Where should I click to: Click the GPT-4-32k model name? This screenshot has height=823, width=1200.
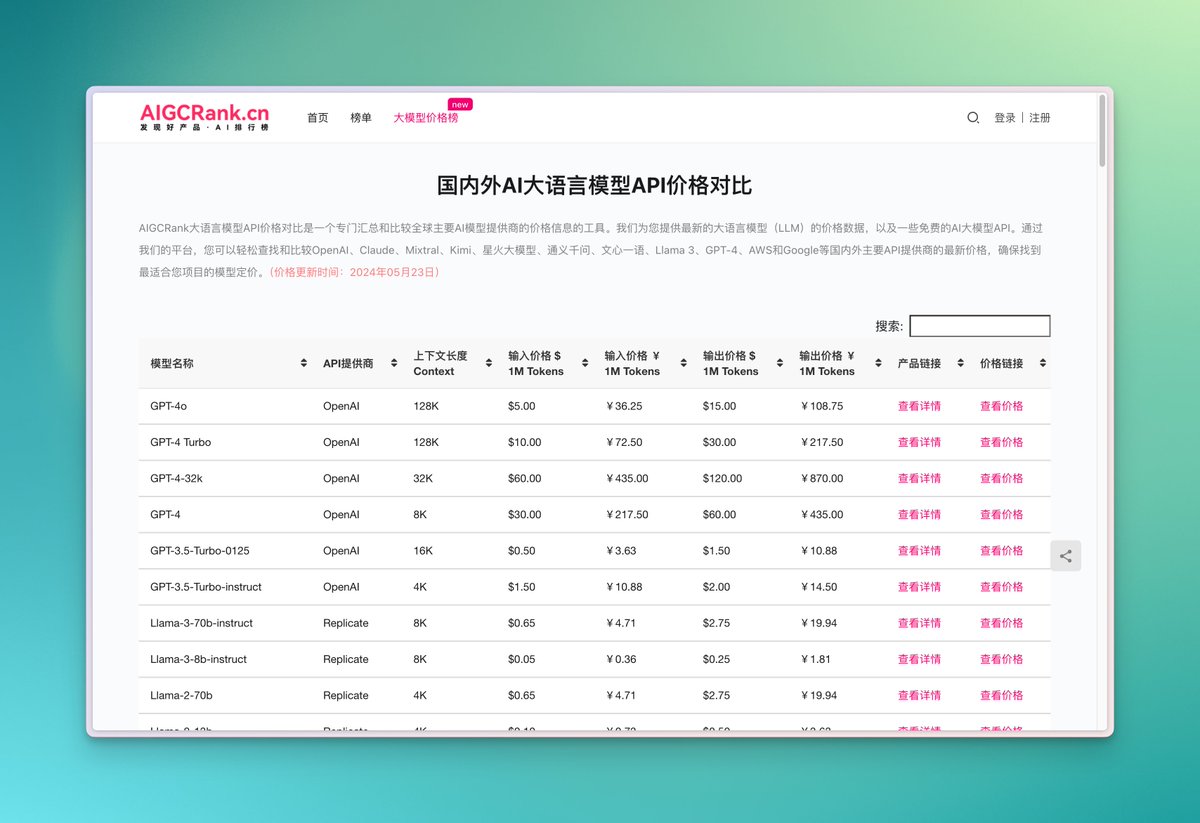176,478
